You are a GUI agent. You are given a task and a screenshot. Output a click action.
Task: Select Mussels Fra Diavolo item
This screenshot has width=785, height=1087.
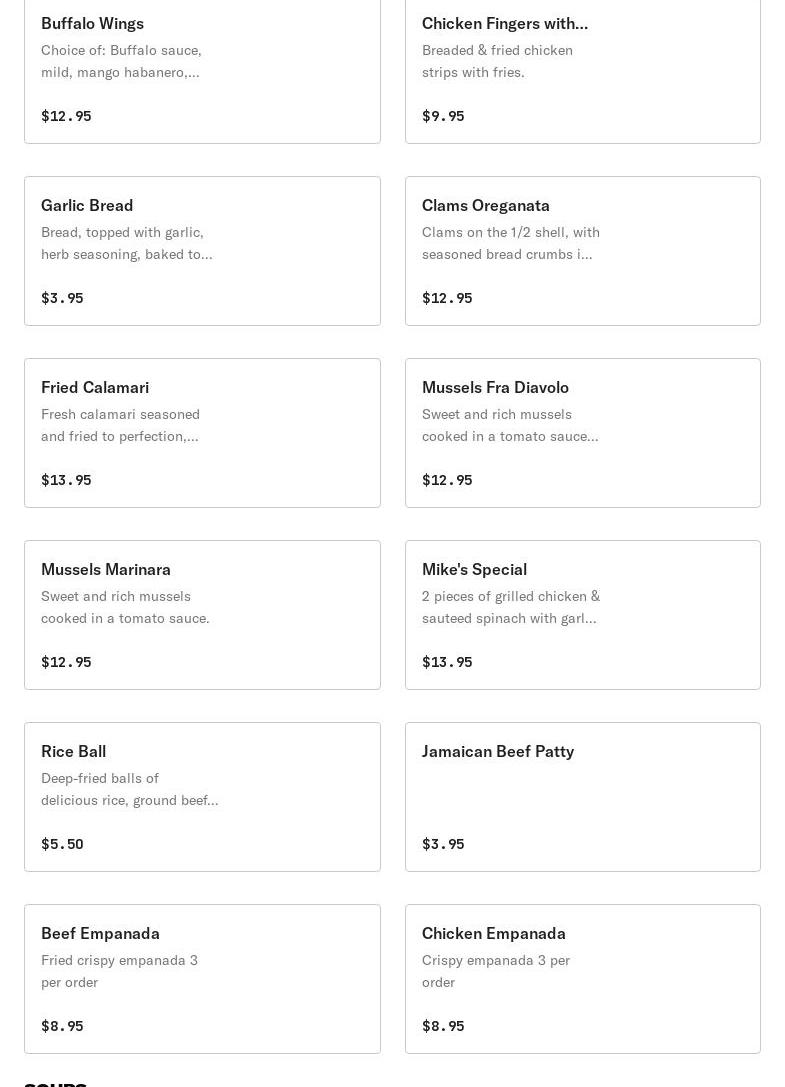tap(582, 433)
